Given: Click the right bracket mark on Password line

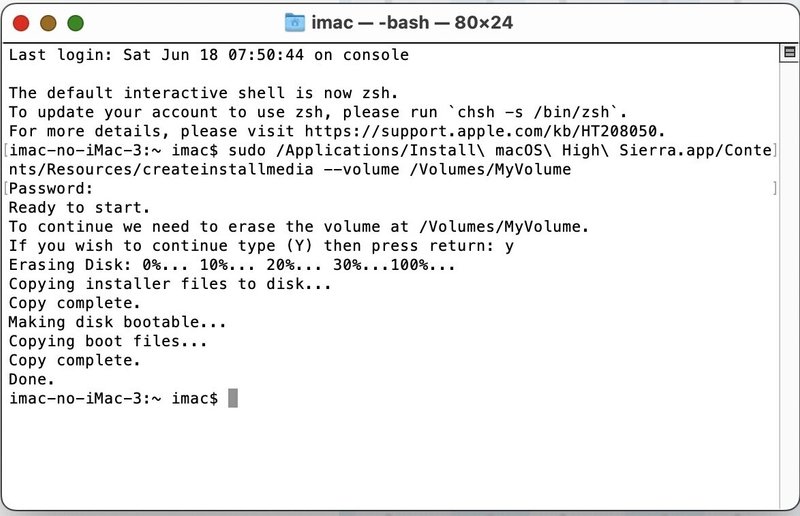Looking at the screenshot, I should (775, 188).
